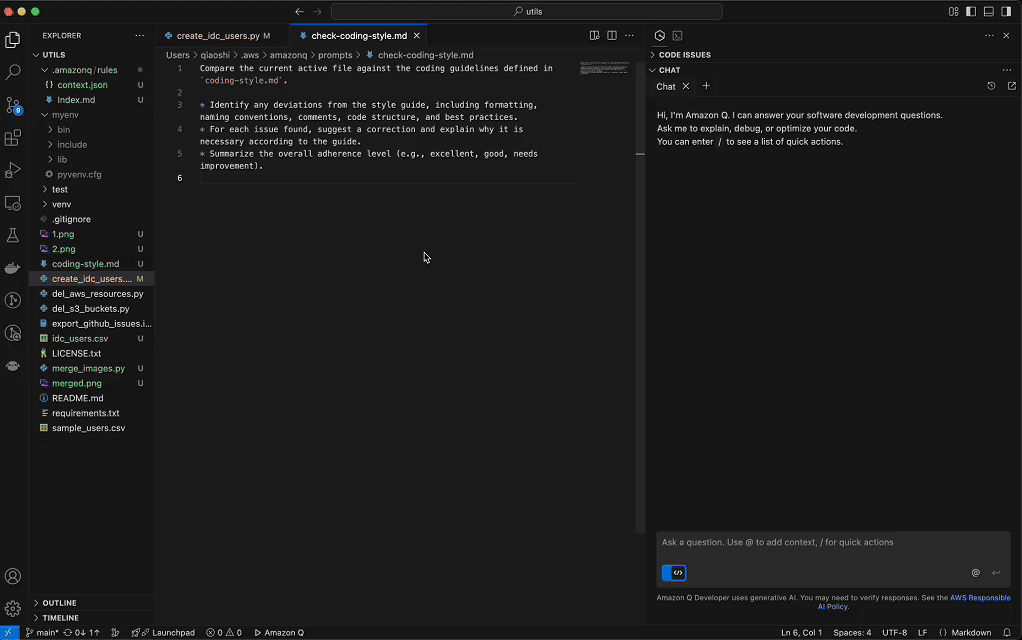Open the Accounts menu
The height and width of the screenshot is (640, 1022).
[x=12, y=576]
